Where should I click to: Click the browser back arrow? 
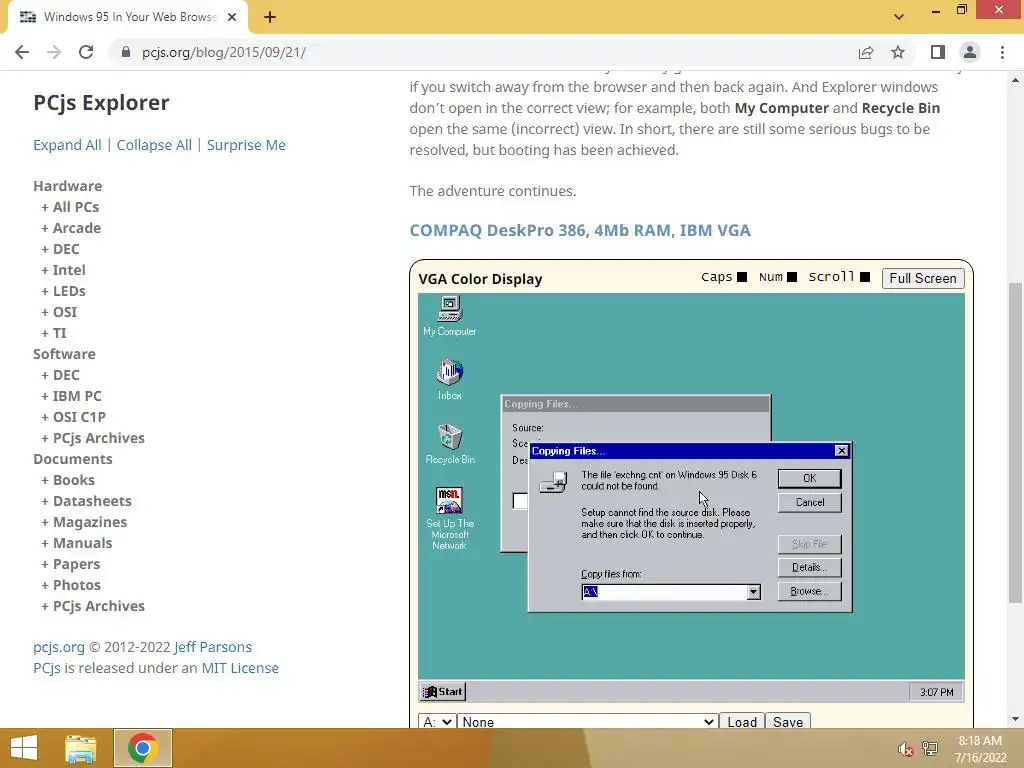point(22,52)
